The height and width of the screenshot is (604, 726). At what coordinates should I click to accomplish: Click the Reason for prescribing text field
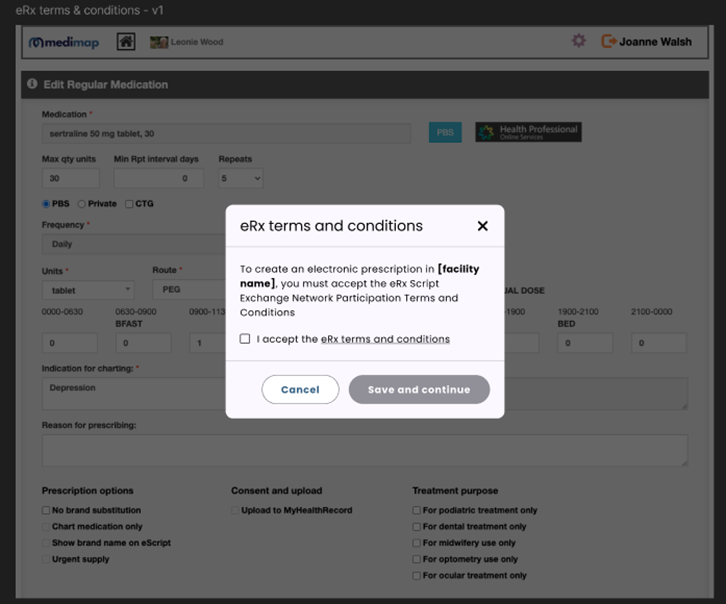coord(364,450)
